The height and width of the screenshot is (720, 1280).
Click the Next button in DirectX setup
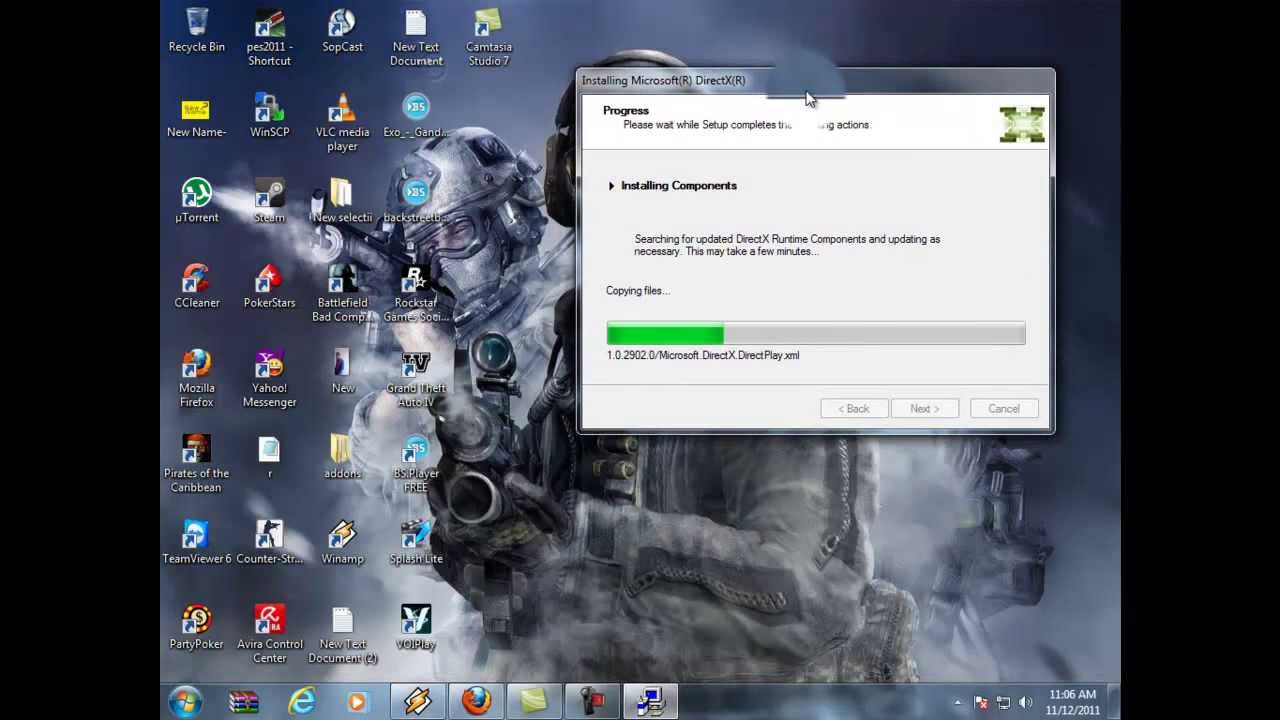click(x=924, y=409)
